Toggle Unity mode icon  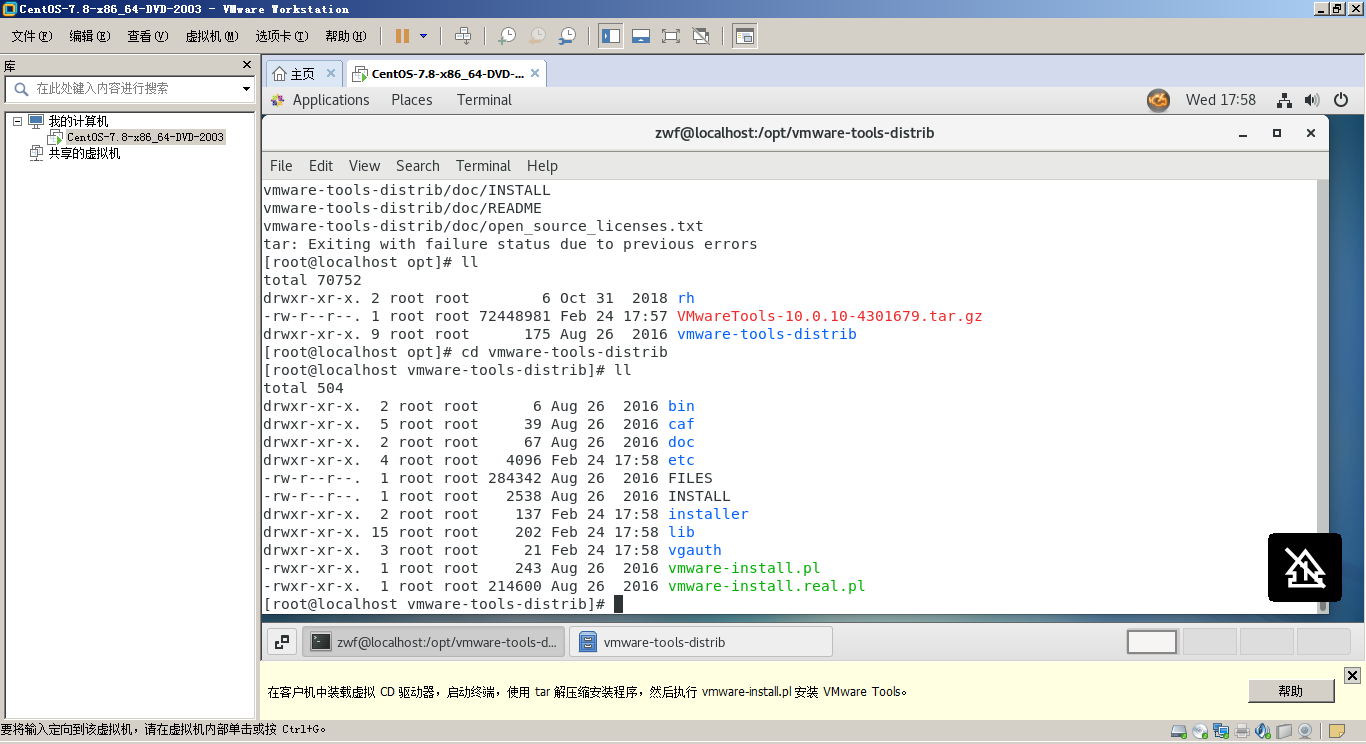click(701, 36)
